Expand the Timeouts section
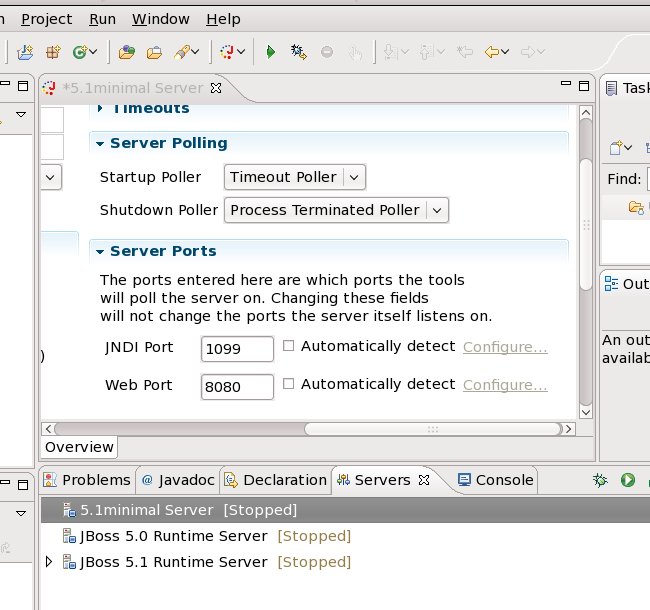The width and height of the screenshot is (650, 610). (x=99, y=109)
